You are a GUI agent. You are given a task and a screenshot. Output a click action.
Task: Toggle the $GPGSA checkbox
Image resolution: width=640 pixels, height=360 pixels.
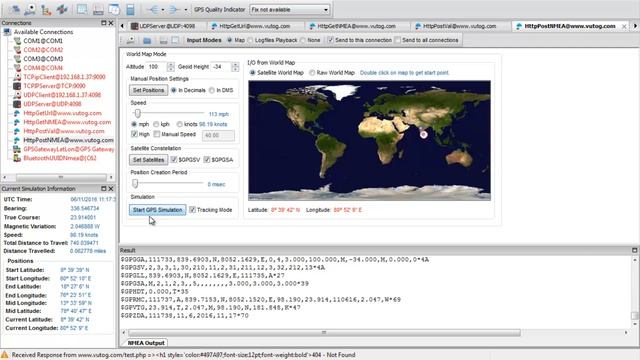207,160
